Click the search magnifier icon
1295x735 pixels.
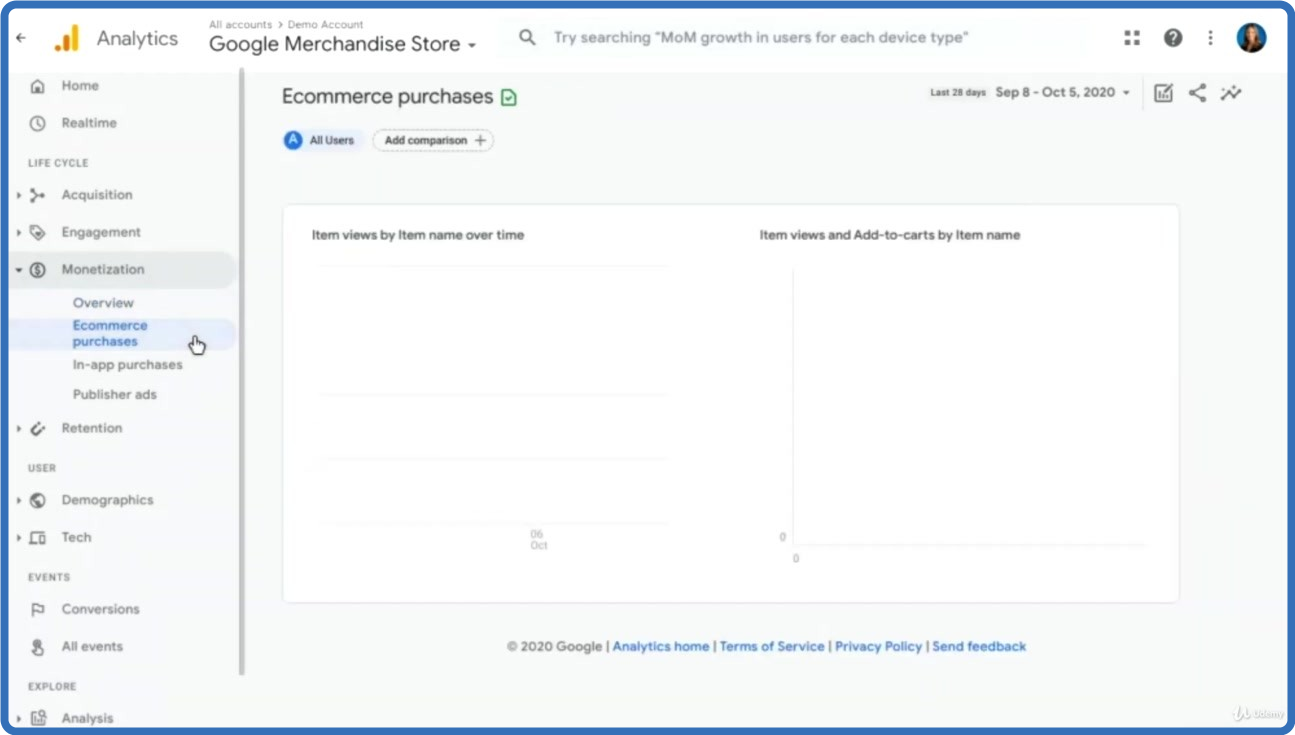527,38
